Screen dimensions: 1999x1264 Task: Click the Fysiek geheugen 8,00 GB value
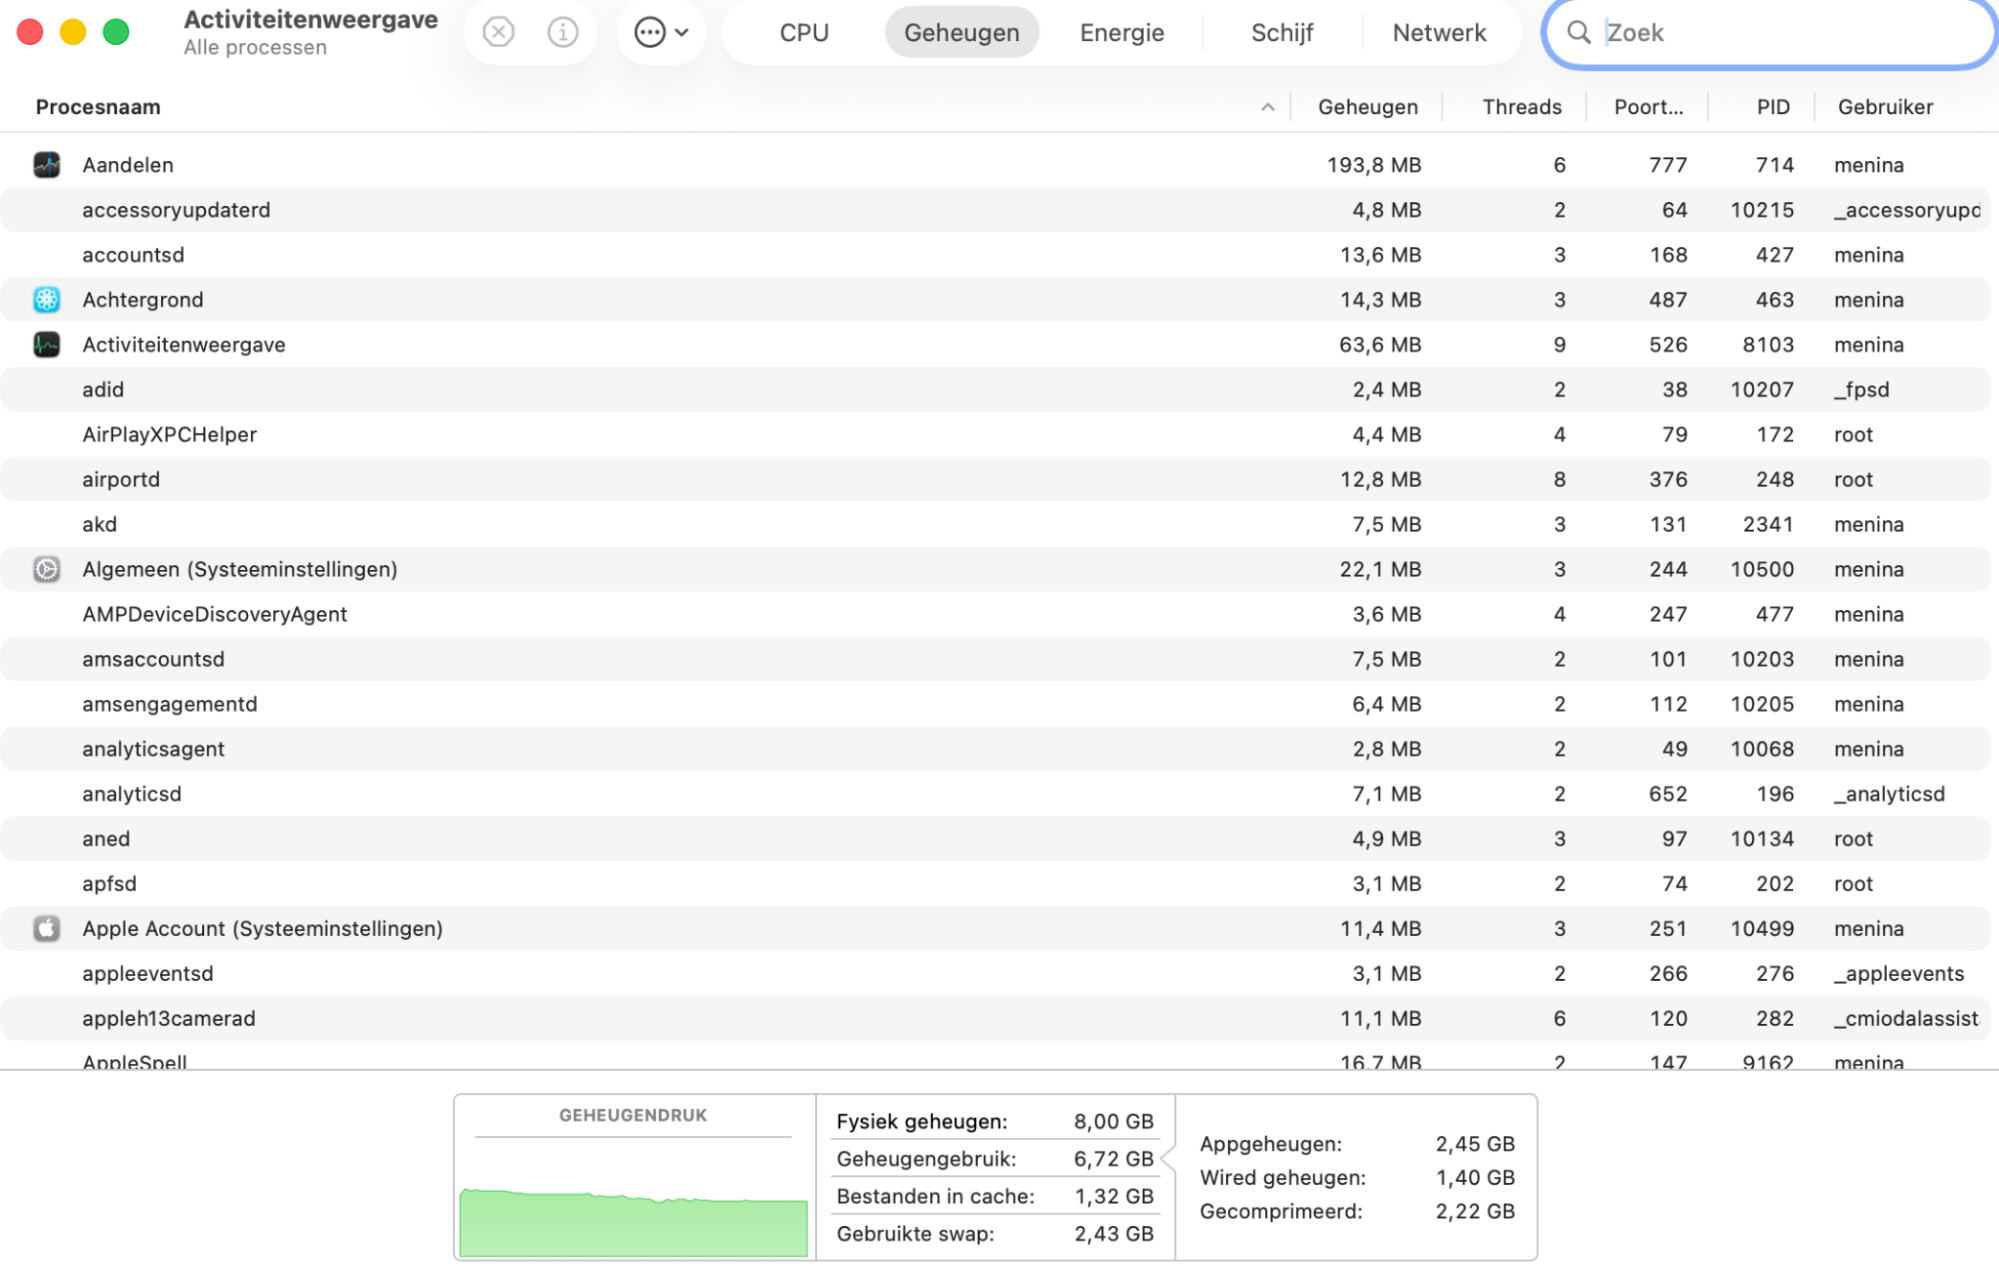[x=1114, y=1122]
